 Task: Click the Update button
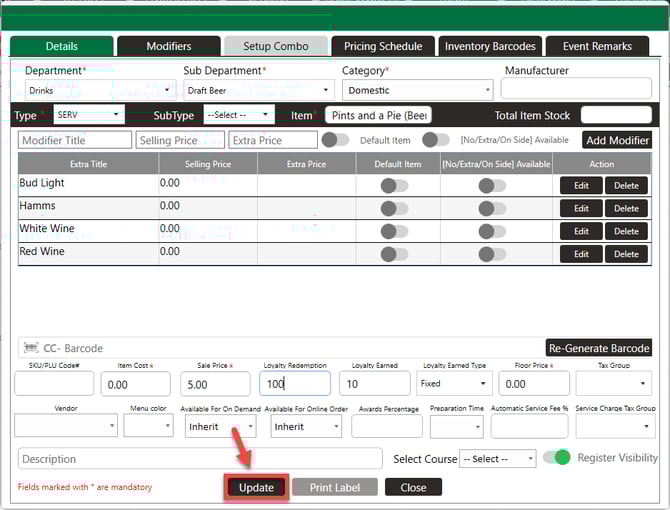coord(256,487)
